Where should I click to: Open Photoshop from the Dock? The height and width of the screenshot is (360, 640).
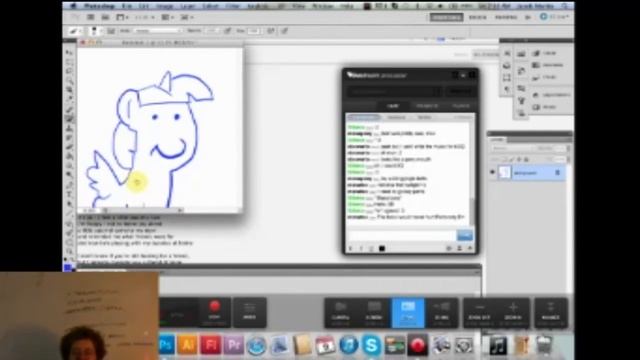167,345
